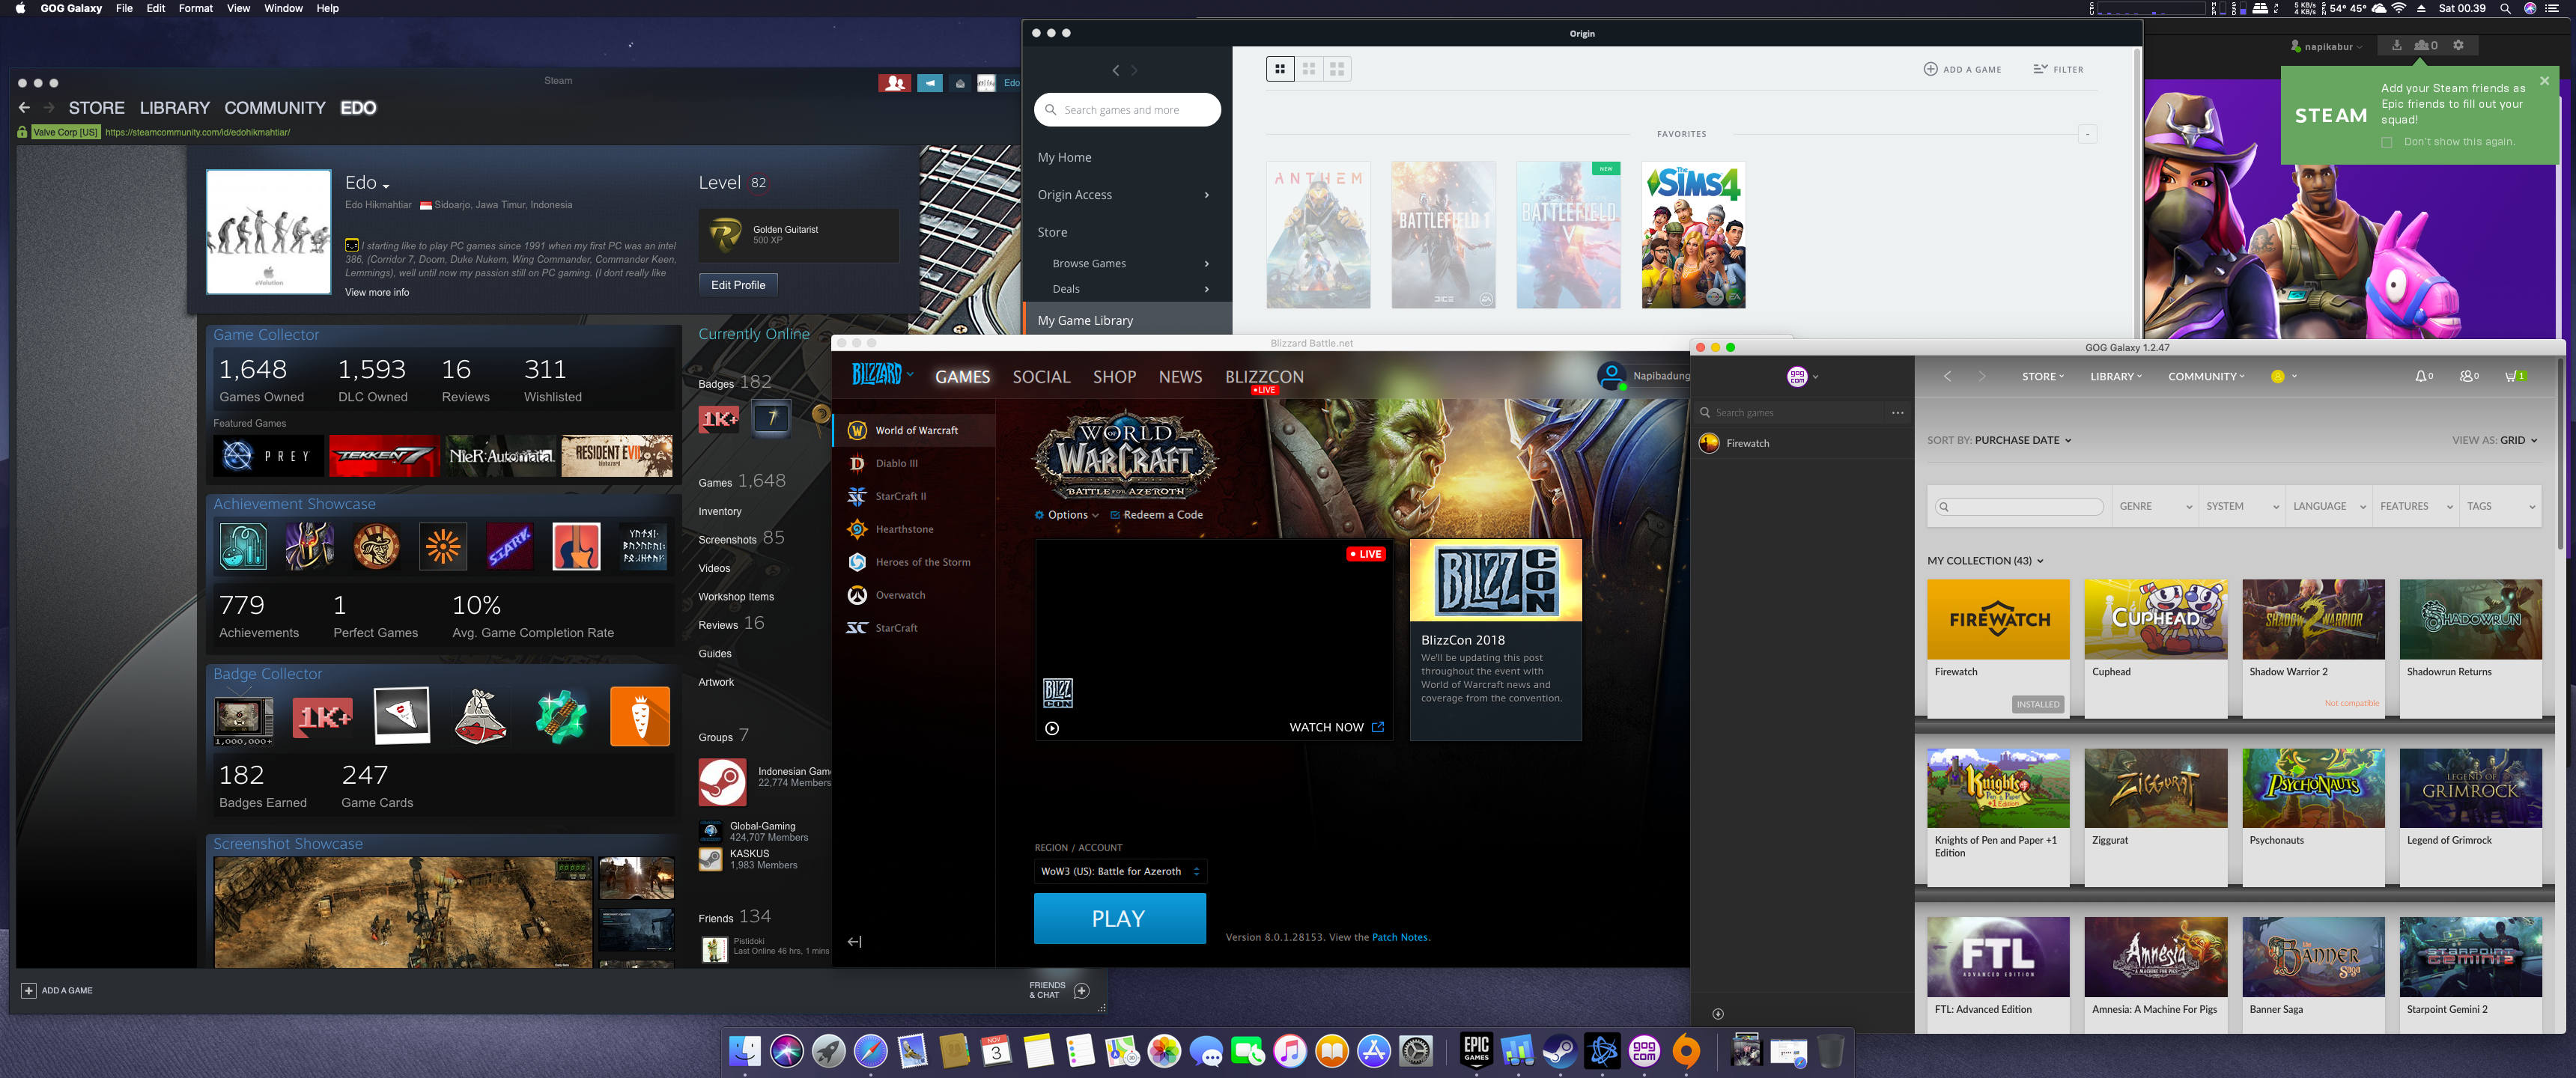The height and width of the screenshot is (1078, 2576).
Task: Open the BLIZZCON tab
Action: coord(1264,377)
